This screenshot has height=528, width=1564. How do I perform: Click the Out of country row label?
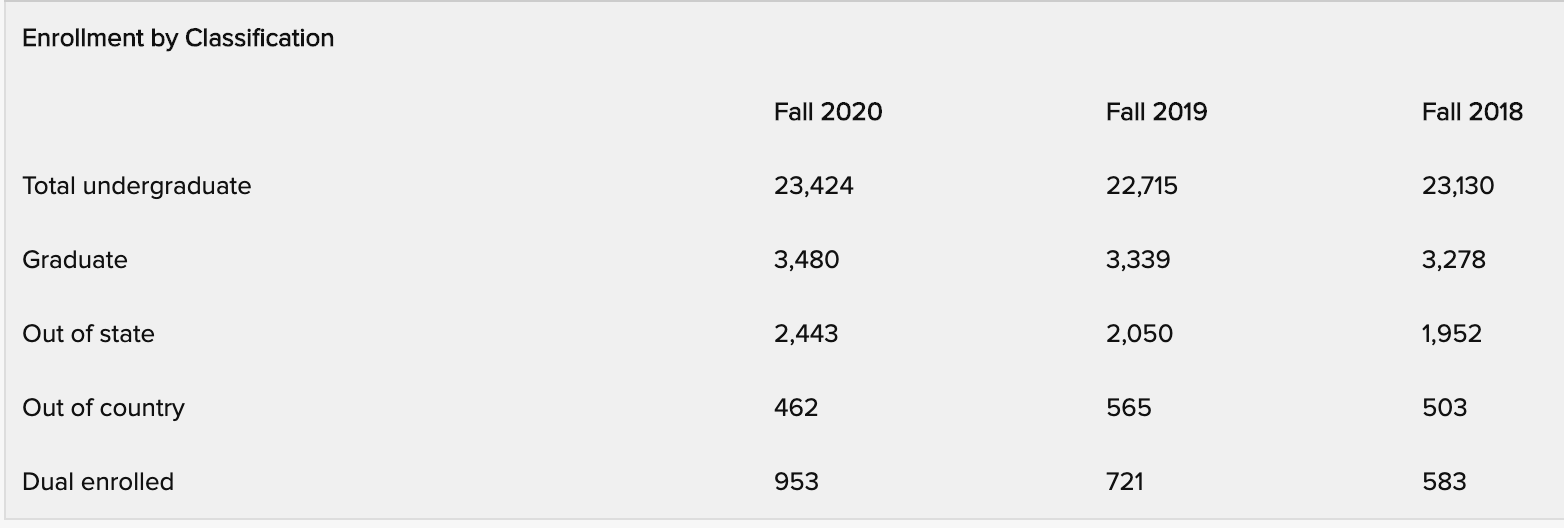(103, 407)
